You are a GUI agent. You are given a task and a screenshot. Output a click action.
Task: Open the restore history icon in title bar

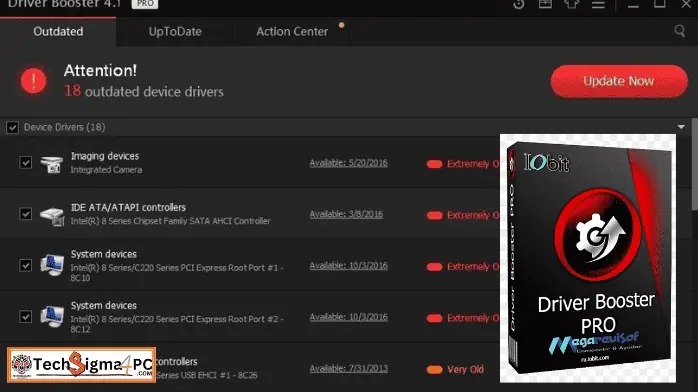[519, 4]
